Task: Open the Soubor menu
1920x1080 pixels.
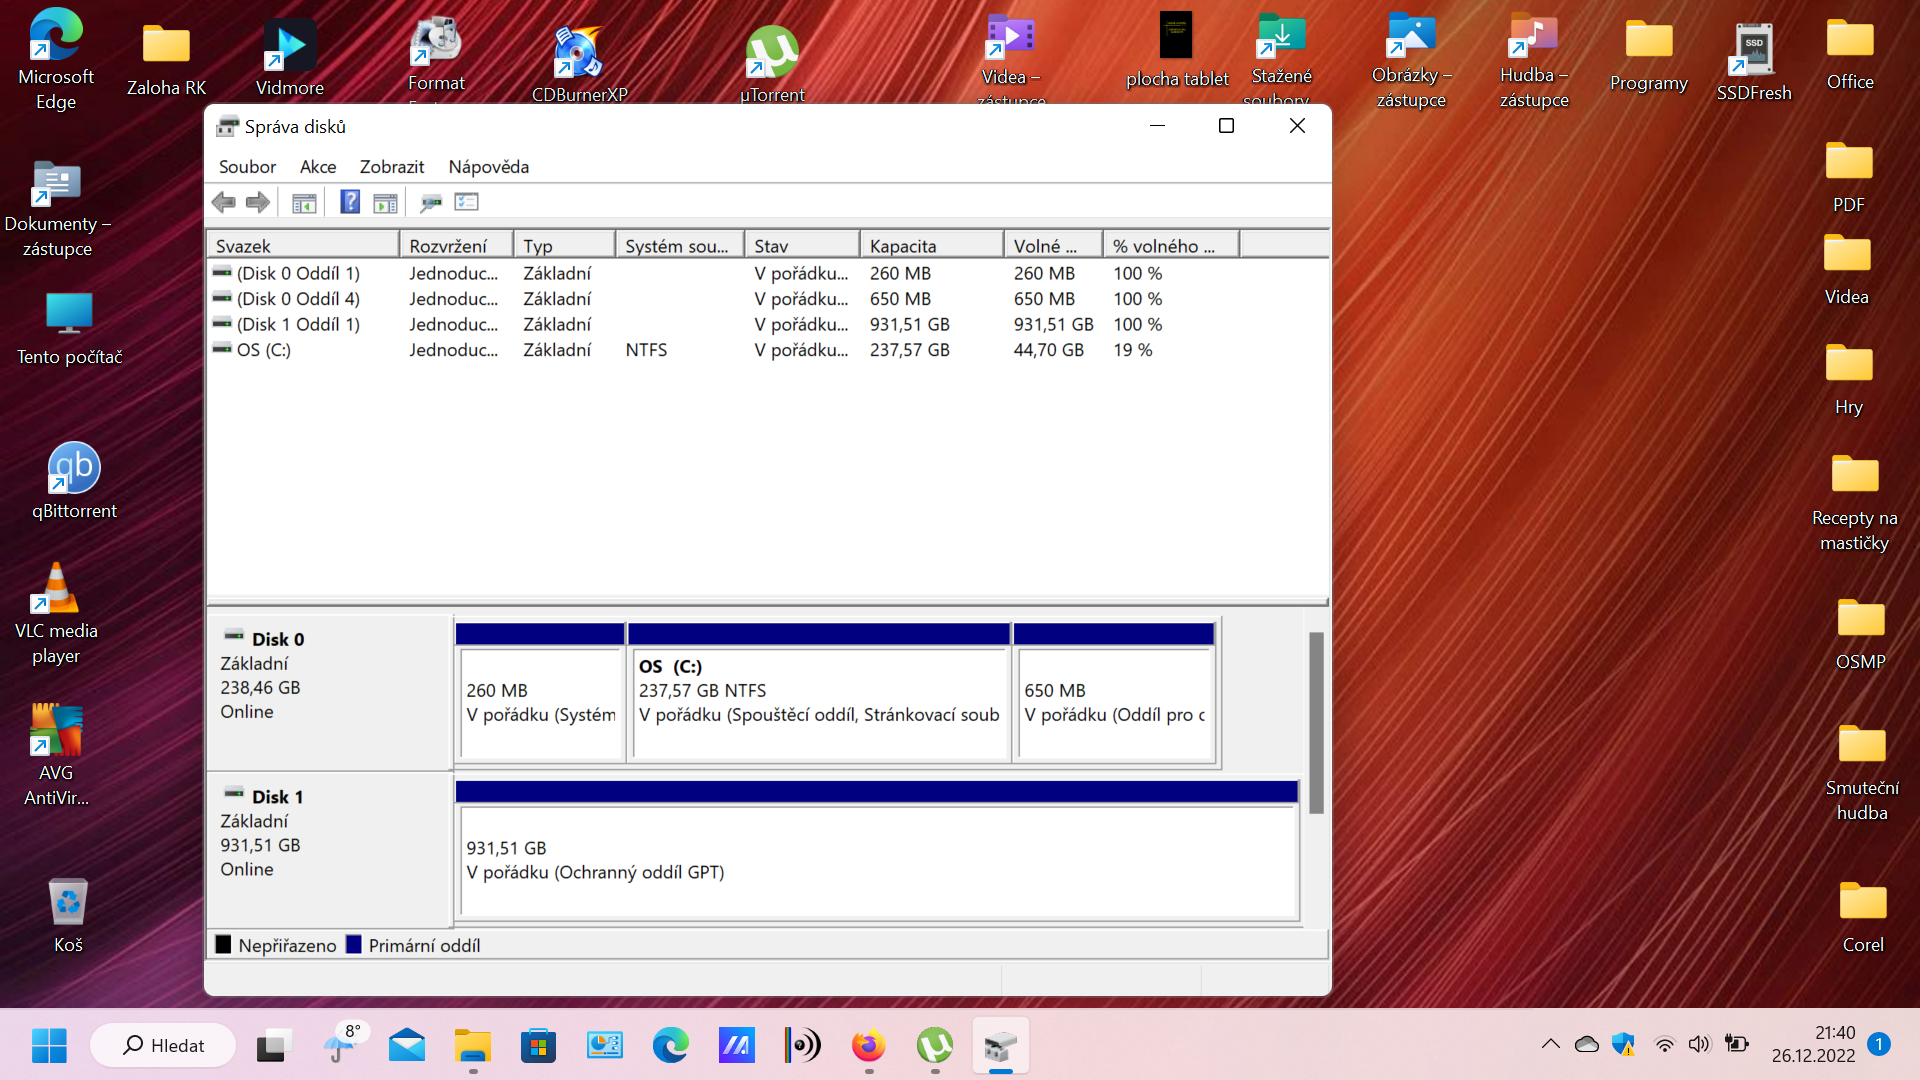Action: (x=247, y=167)
